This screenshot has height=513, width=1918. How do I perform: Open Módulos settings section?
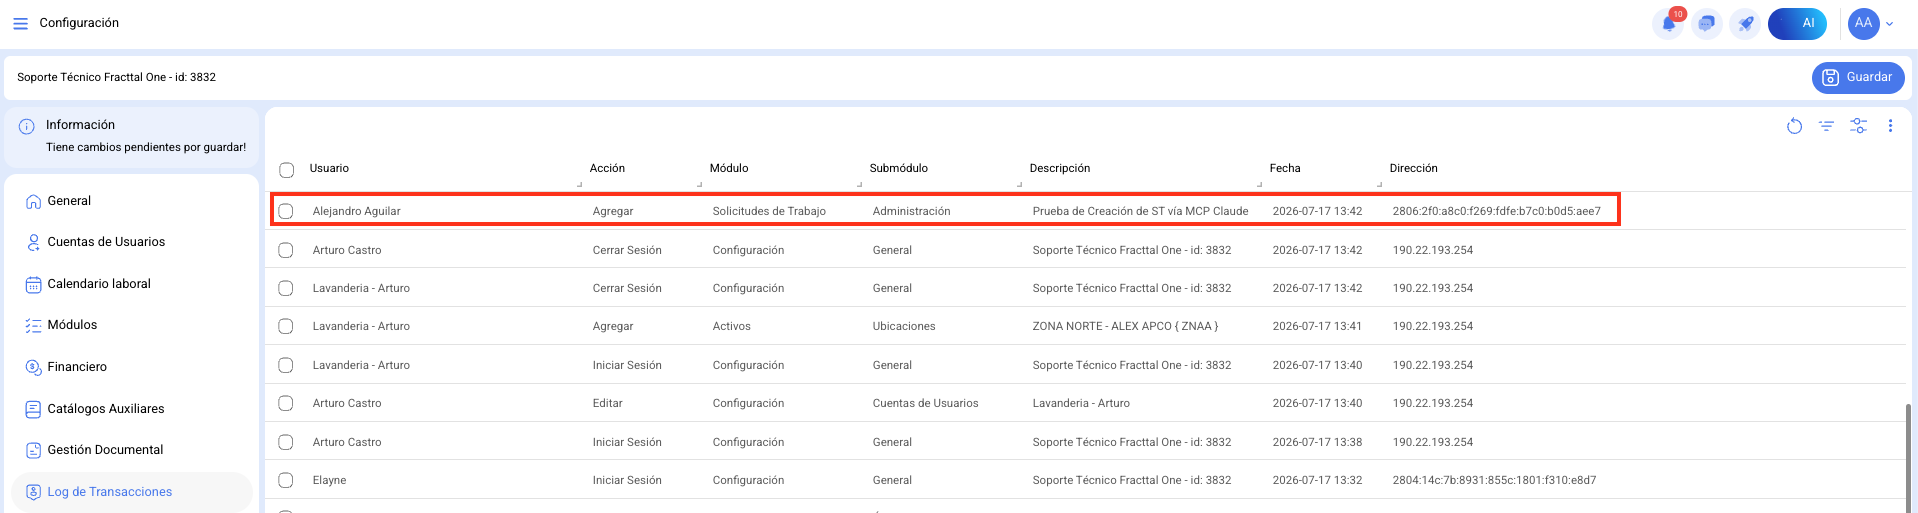[x=72, y=325]
